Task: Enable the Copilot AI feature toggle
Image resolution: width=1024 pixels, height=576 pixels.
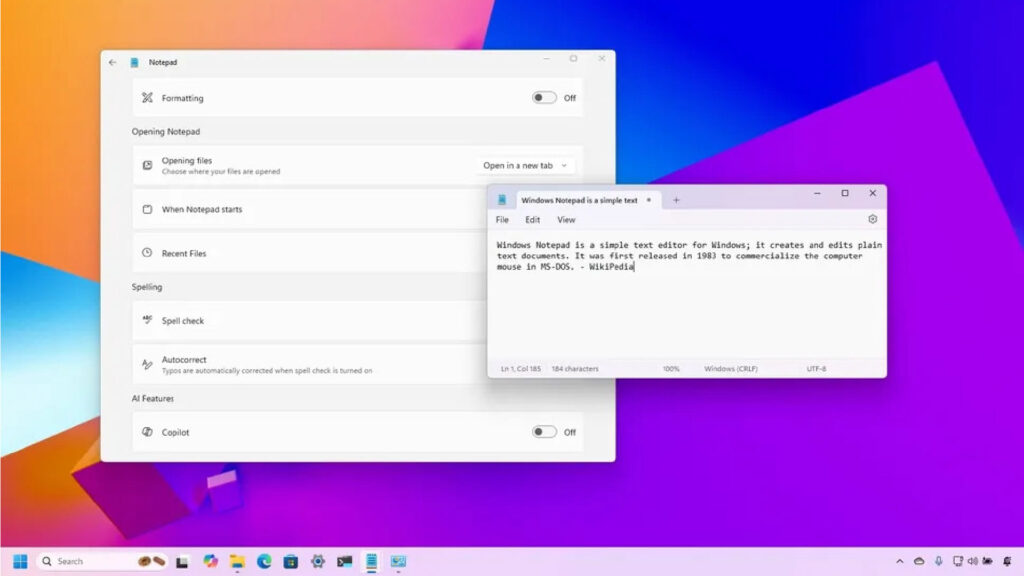Action: pos(544,432)
